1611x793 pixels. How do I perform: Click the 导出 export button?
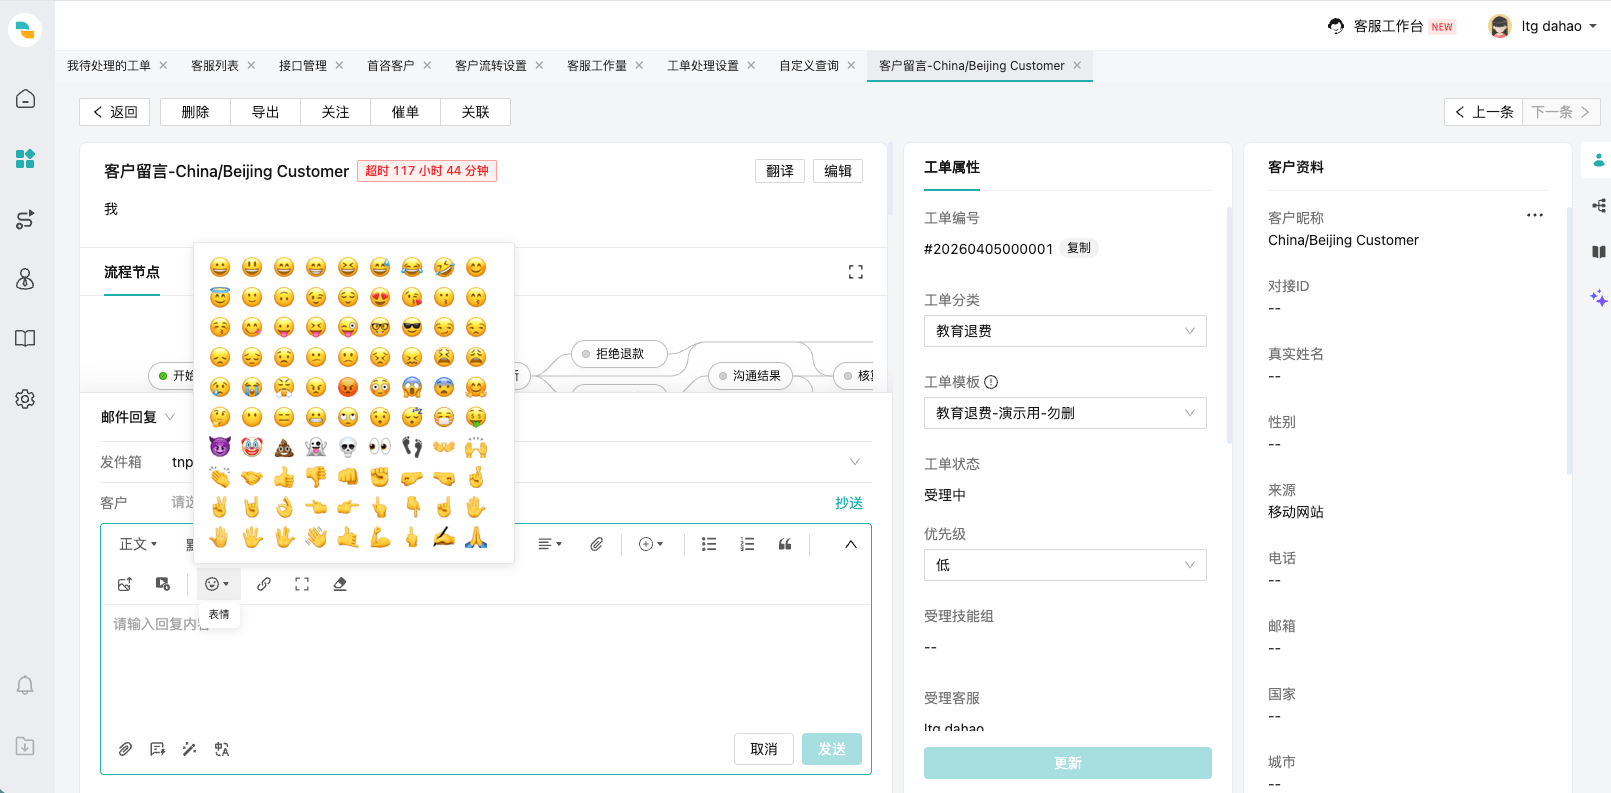[265, 112]
